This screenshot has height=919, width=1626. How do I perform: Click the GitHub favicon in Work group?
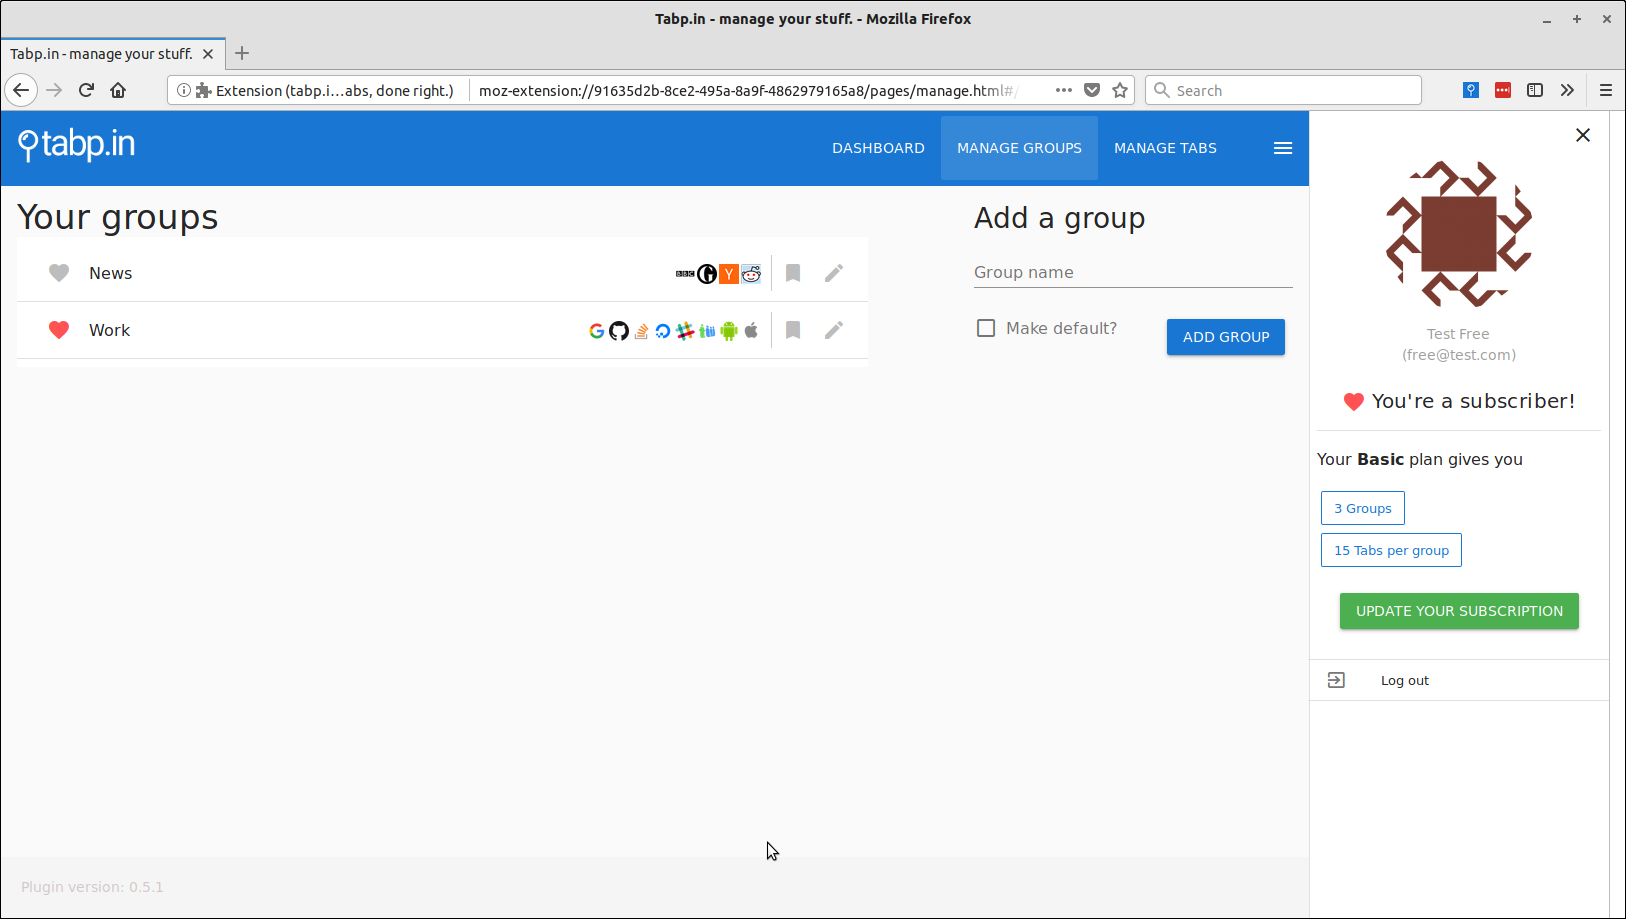tap(619, 331)
